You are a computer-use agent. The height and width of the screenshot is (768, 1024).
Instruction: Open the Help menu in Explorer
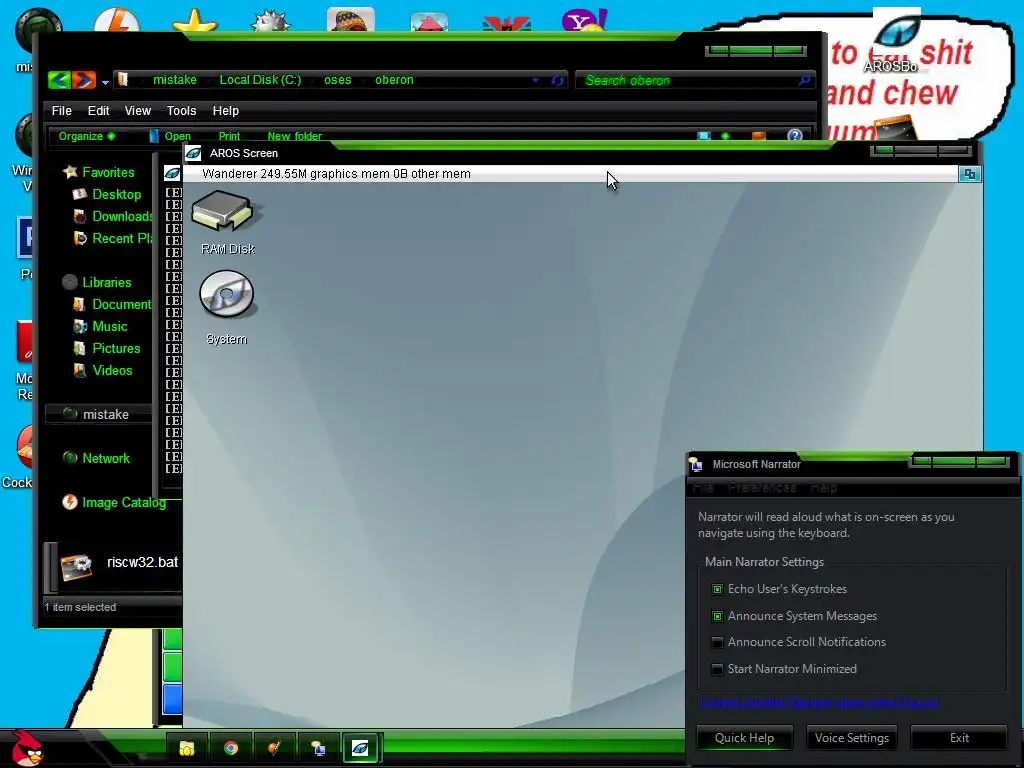click(x=226, y=110)
